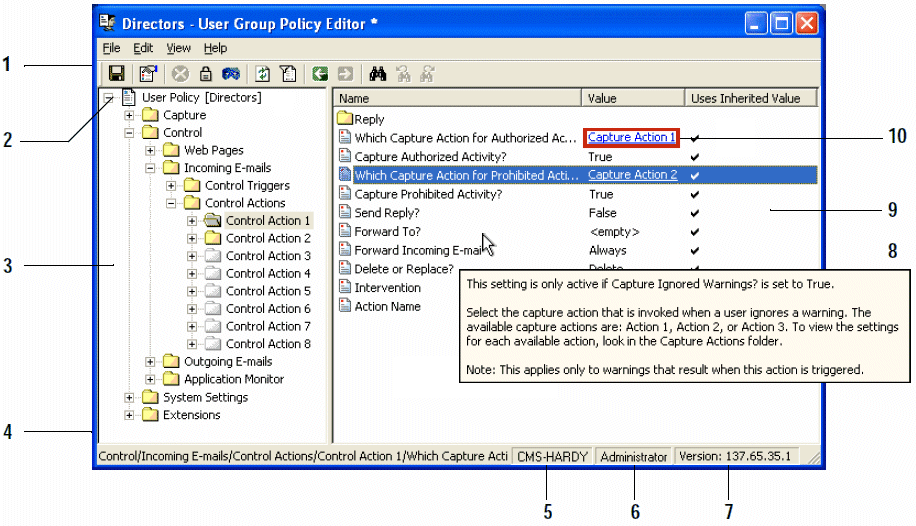Select Control Action 5 in the tree
The height and width of the screenshot is (526, 916).
click(x=268, y=291)
